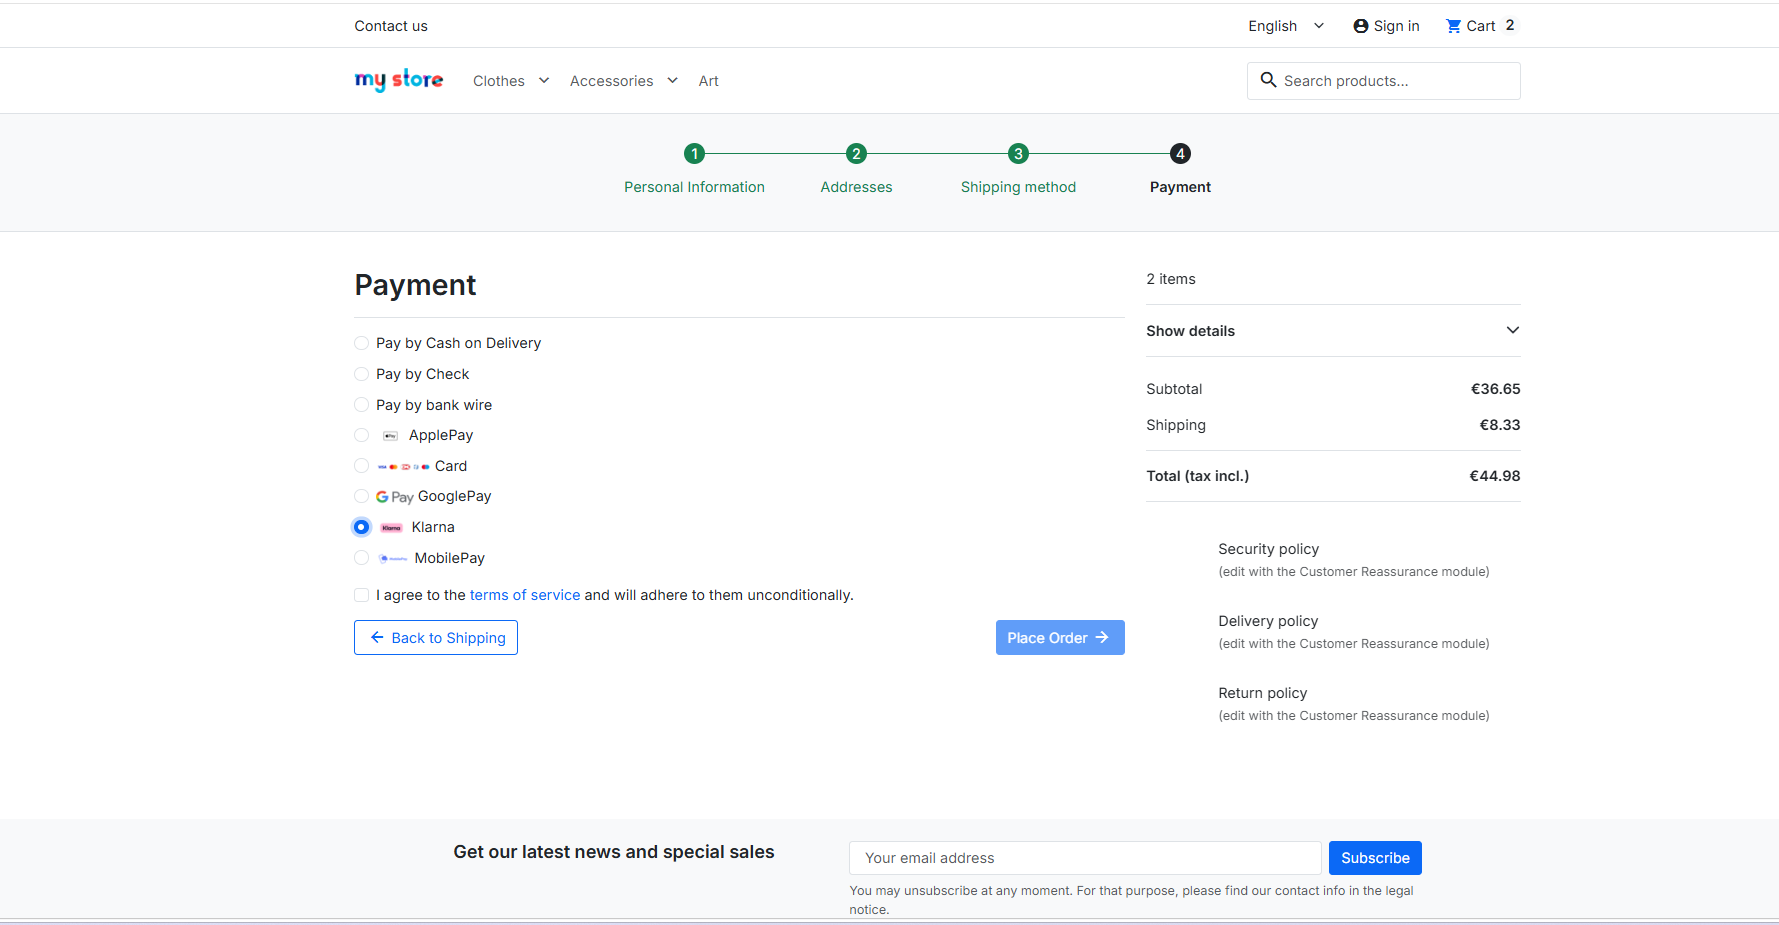Select Pay by Check radio button
Viewport: 1779px width, 925px height.
(x=362, y=374)
